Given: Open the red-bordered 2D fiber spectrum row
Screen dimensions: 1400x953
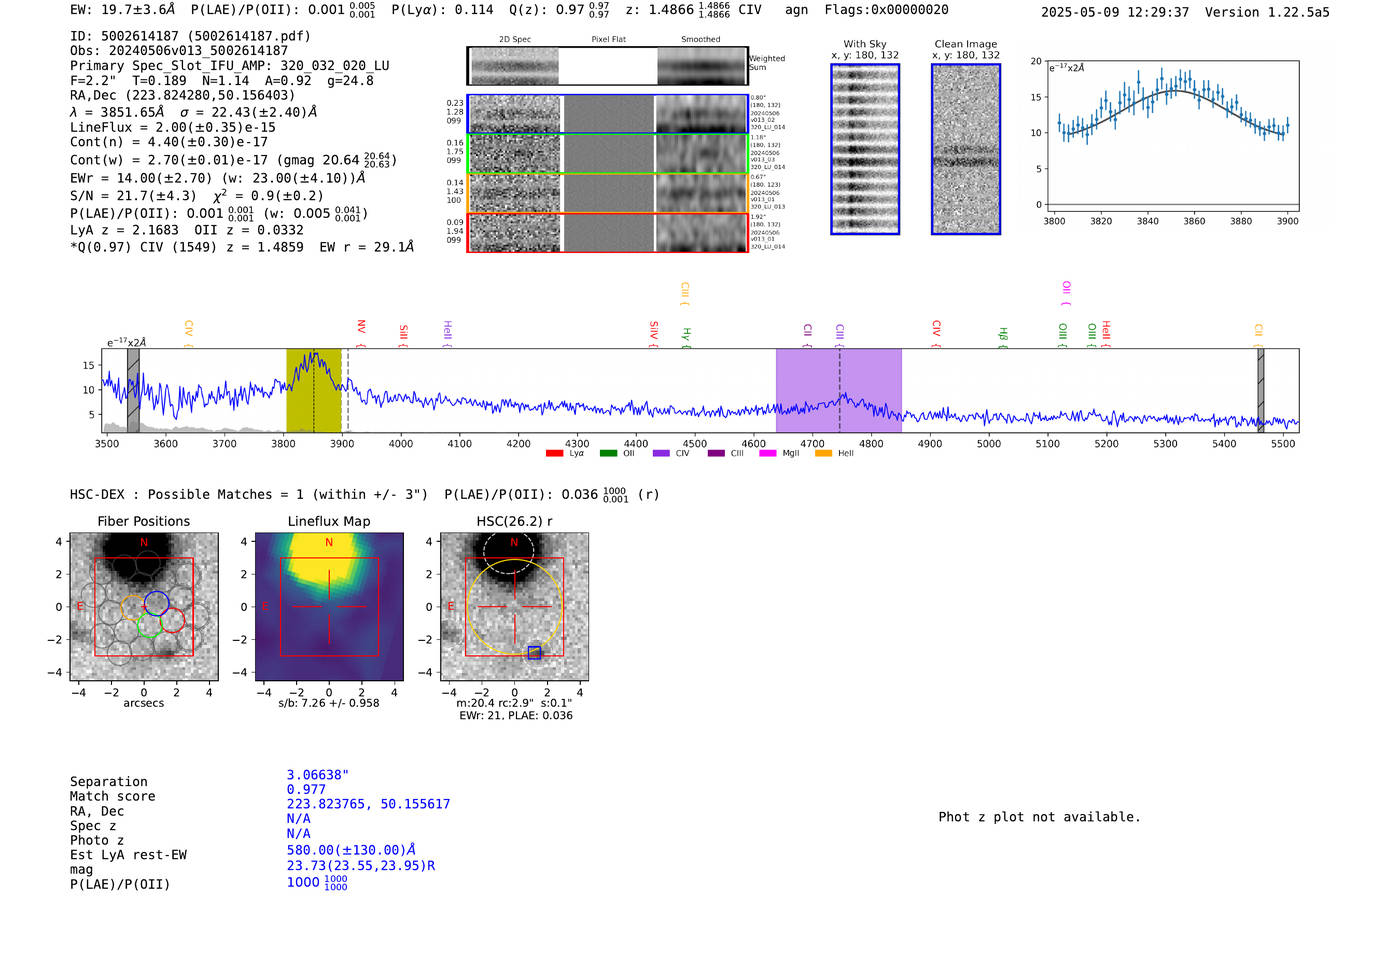Looking at the screenshot, I should 608,232.
